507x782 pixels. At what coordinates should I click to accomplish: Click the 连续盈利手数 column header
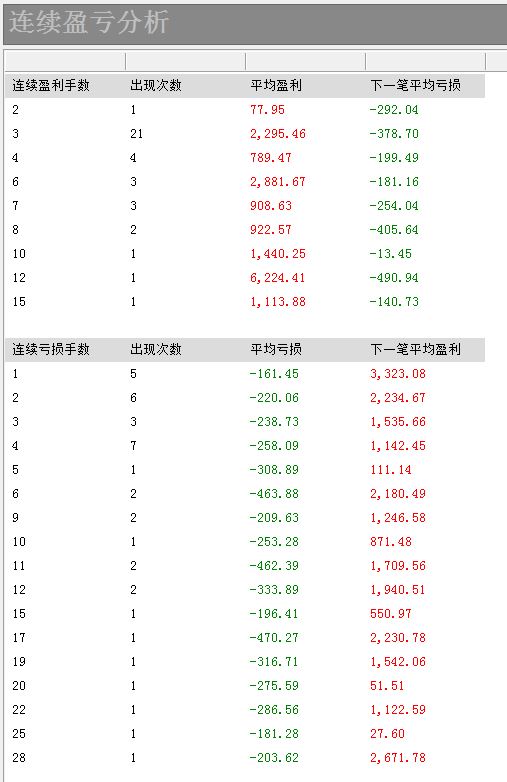pyautogui.click(x=51, y=85)
